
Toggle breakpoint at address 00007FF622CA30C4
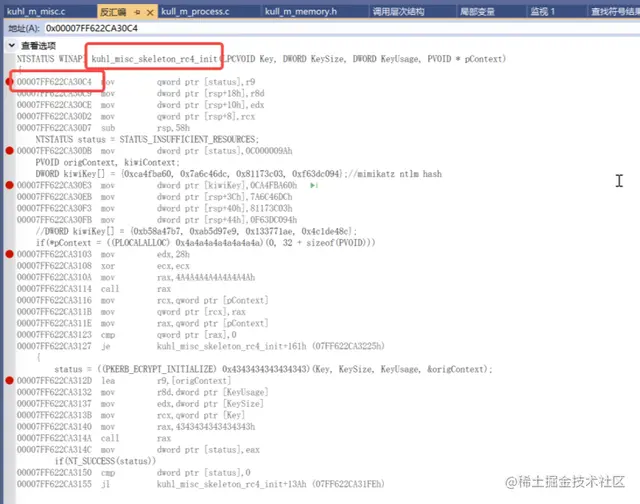pos(10,82)
